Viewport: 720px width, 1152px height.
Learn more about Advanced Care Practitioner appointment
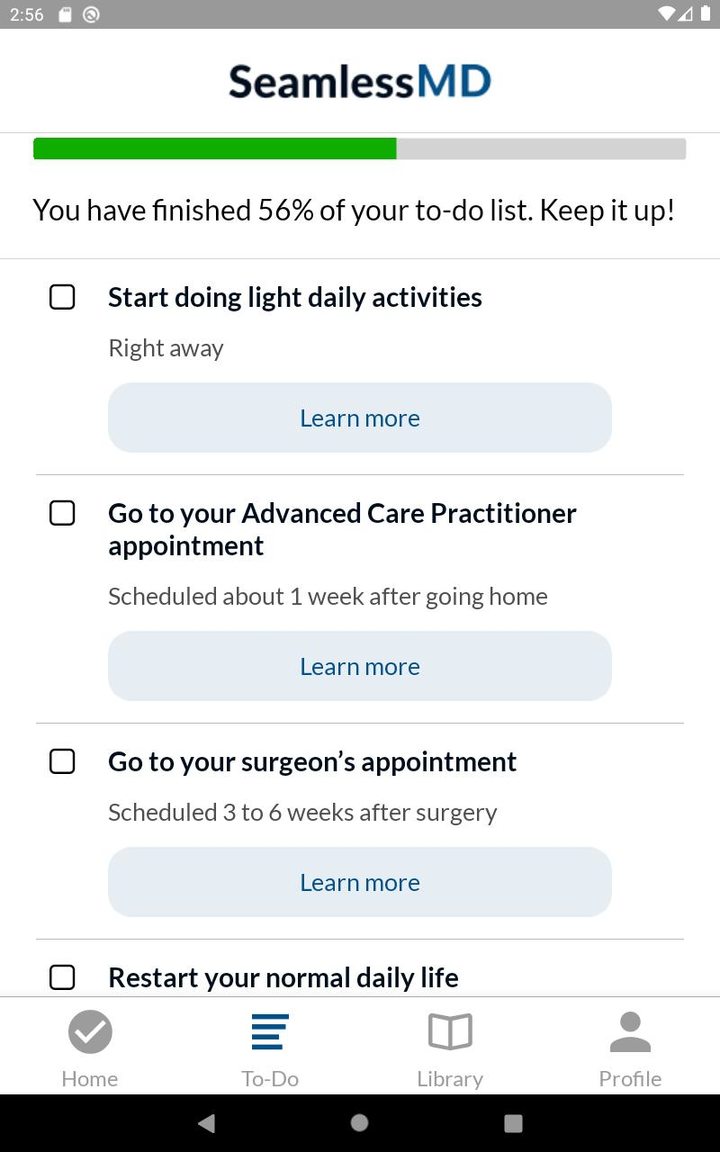(x=360, y=666)
